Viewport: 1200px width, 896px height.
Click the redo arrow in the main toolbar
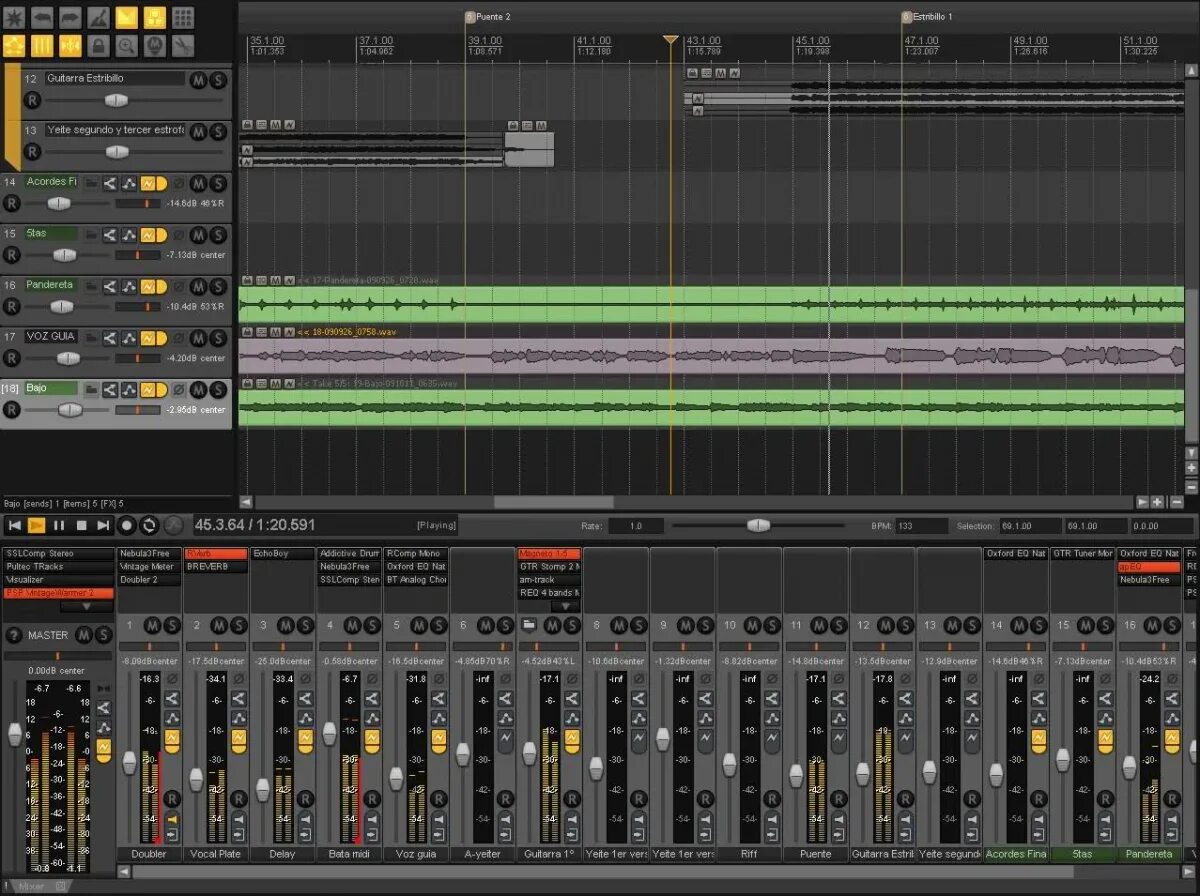tap(70, 17)
